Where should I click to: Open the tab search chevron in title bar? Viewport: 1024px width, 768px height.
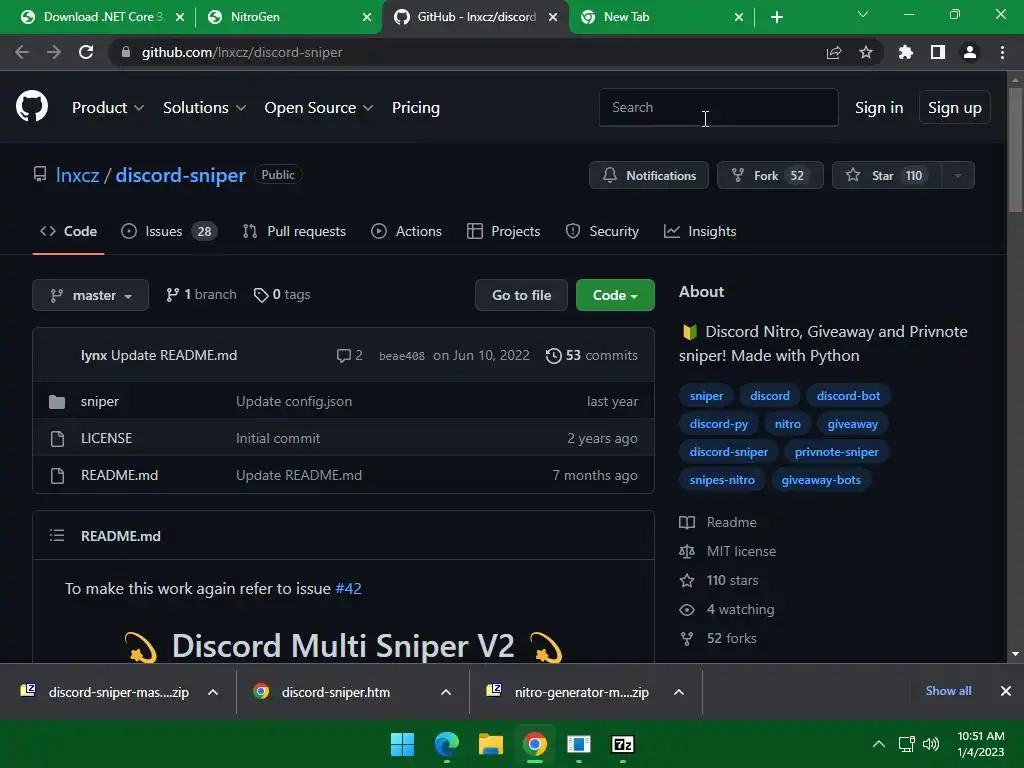863,14
